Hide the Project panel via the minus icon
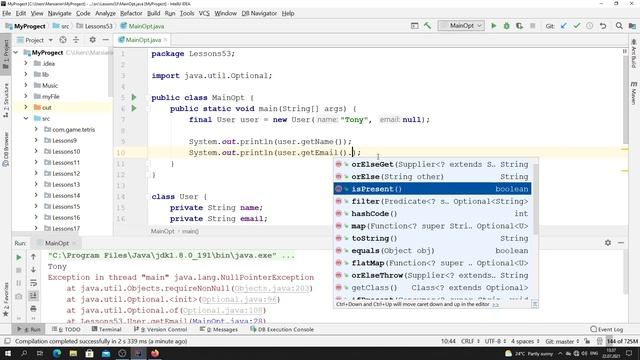The image size is (640, 360). point(106,40)
